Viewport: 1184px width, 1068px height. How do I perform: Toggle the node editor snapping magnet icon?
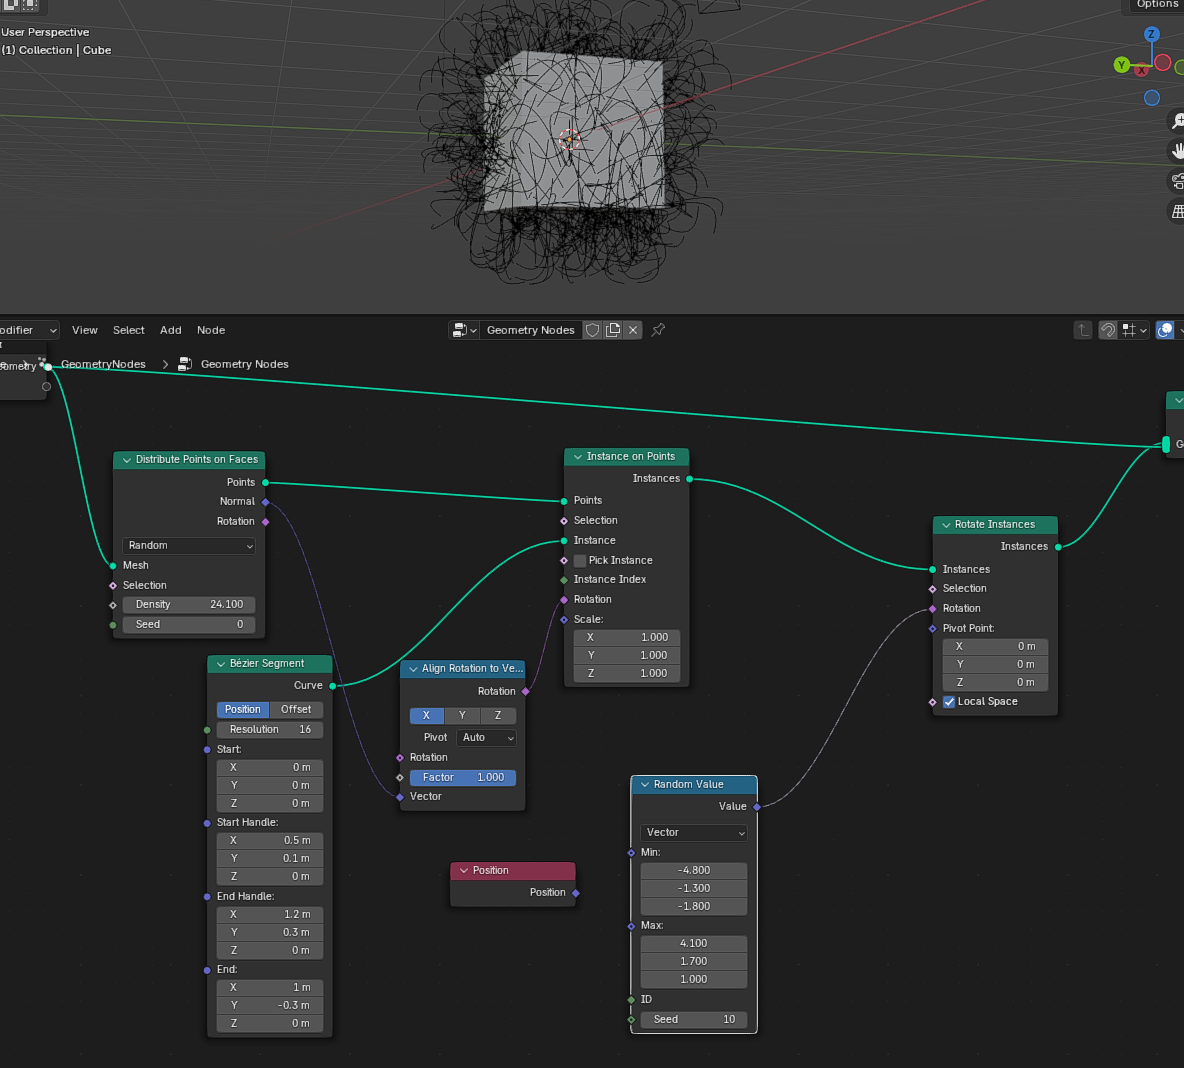[1108, 330]
